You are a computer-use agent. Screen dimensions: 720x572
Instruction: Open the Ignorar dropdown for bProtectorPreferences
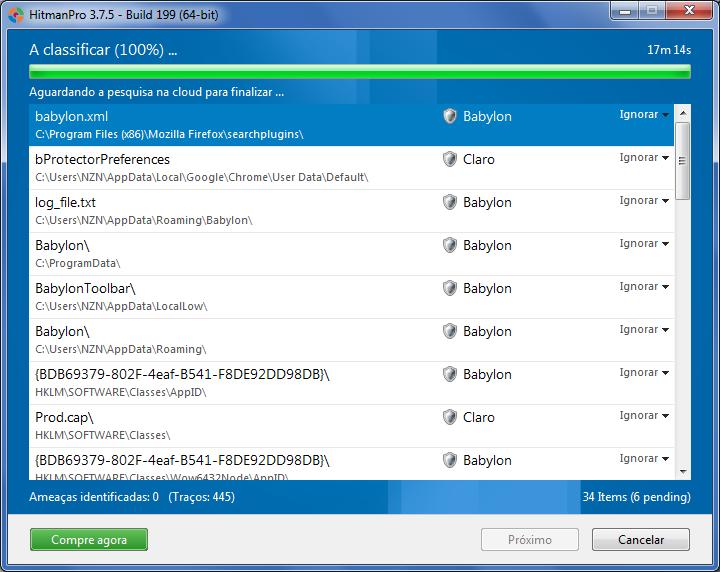(x=644, y=157)
